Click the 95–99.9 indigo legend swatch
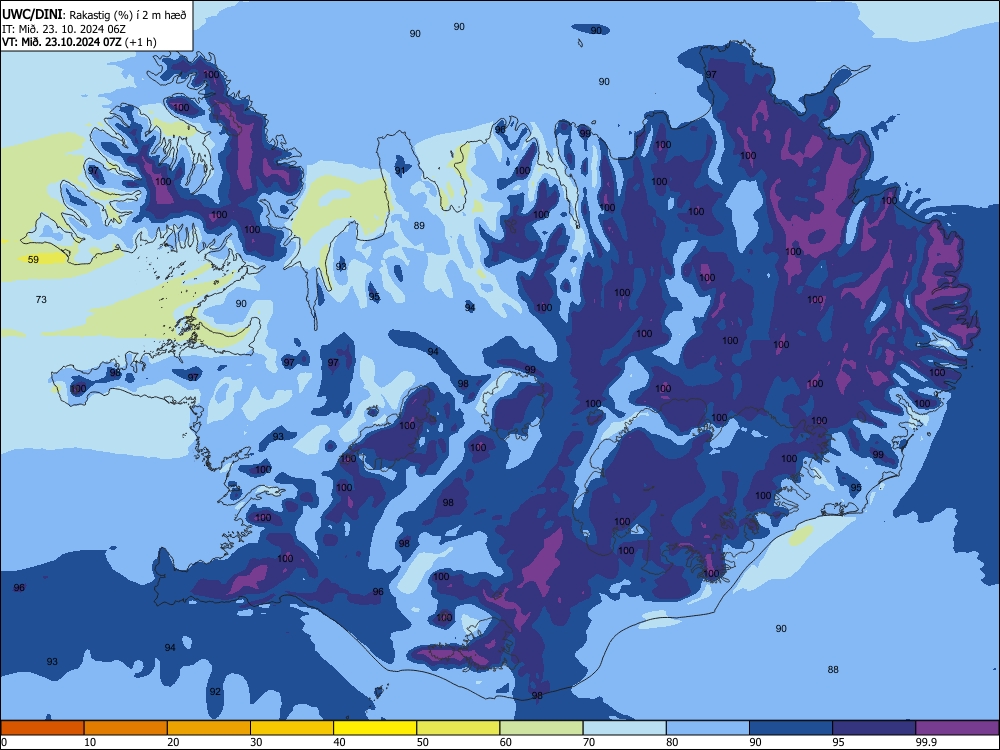Viewport: 1000px width, 750px height. [874, 728]
